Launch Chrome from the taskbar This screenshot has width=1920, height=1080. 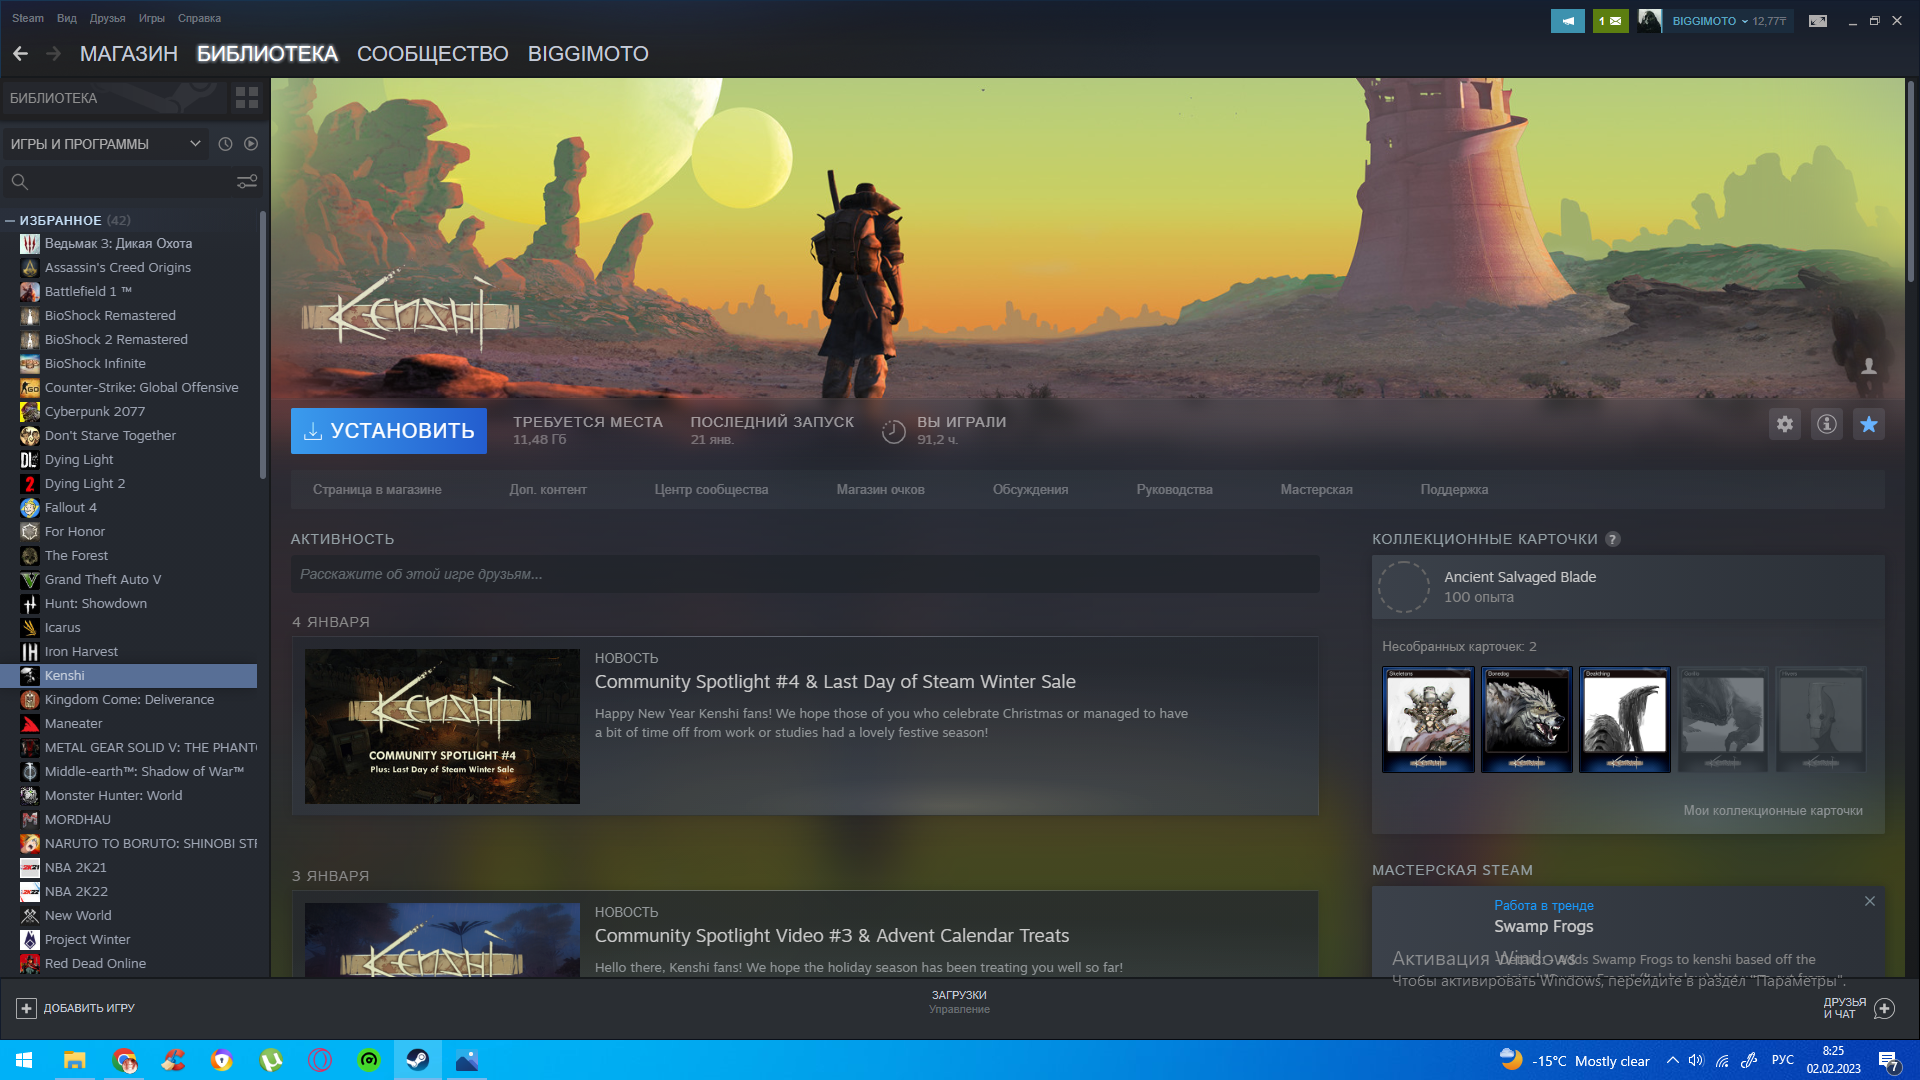pyautogui.click(x=124, y=1060)
